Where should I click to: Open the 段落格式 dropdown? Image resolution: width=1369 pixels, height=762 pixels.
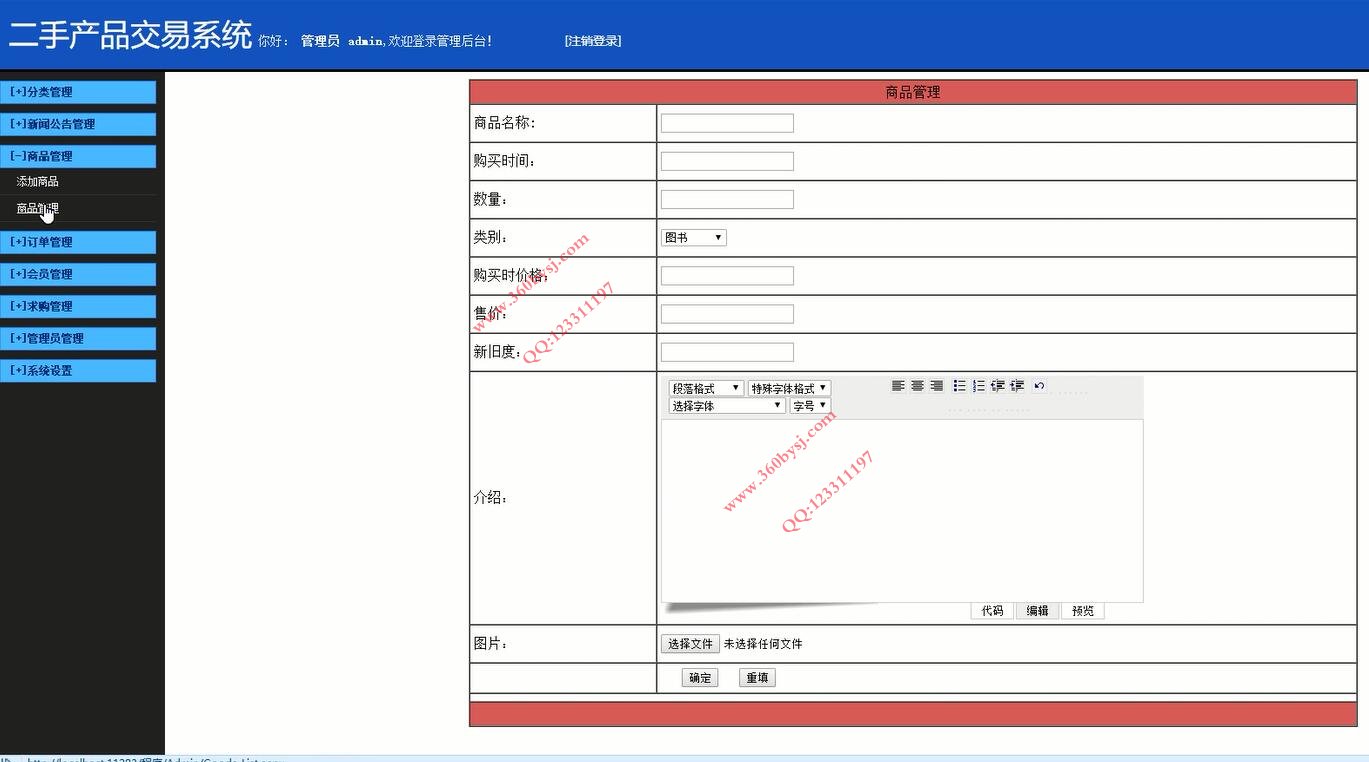pos(706,388)
